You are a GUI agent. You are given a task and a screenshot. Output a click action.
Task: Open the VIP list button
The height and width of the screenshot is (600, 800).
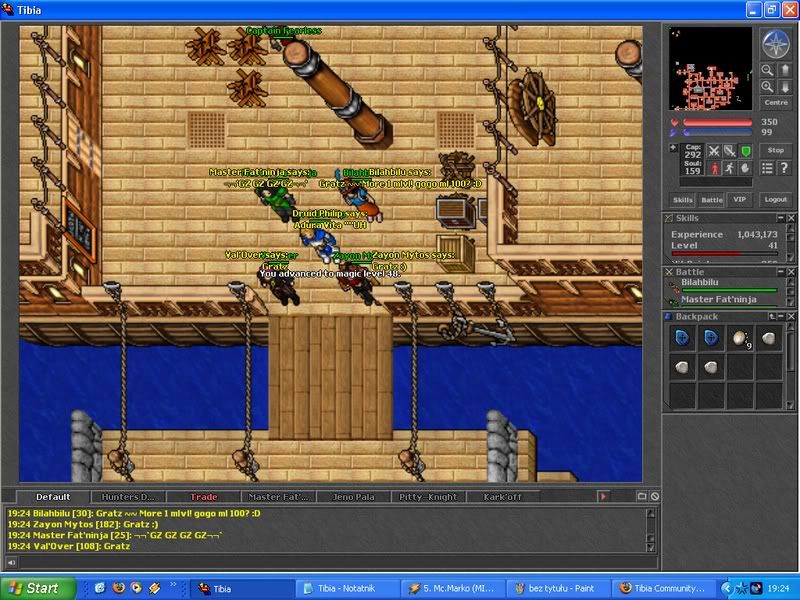(x=739, y=199)
